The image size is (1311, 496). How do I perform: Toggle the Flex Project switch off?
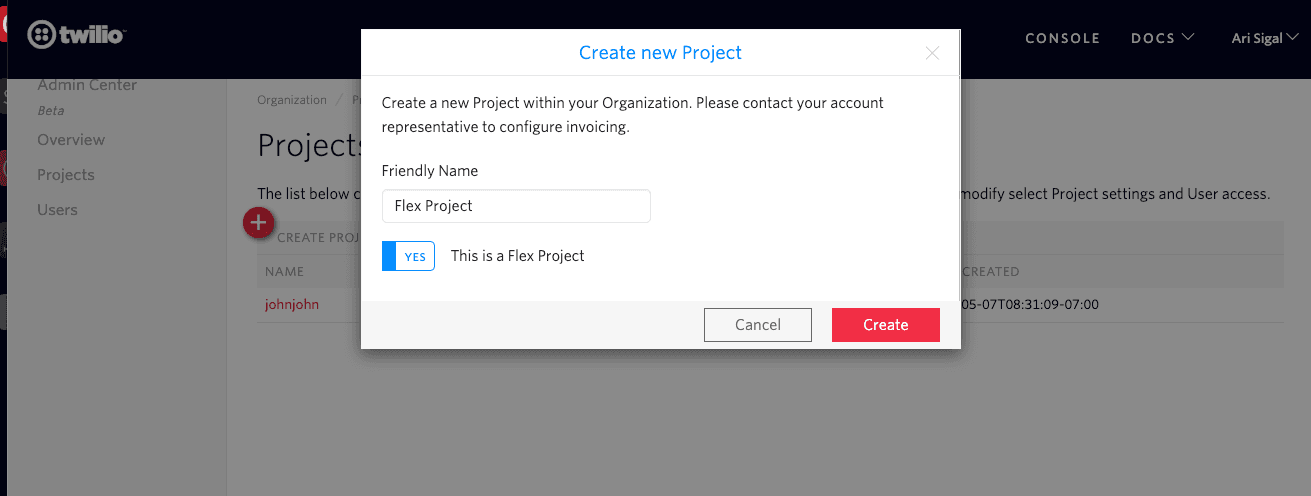pos(408,256)
